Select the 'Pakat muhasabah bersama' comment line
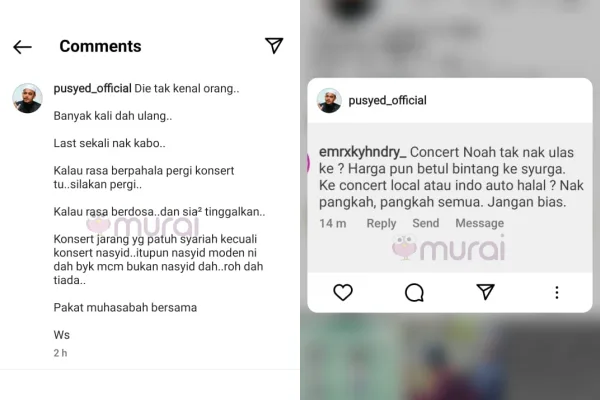The image size is (600, 400). tap(125, 308)
